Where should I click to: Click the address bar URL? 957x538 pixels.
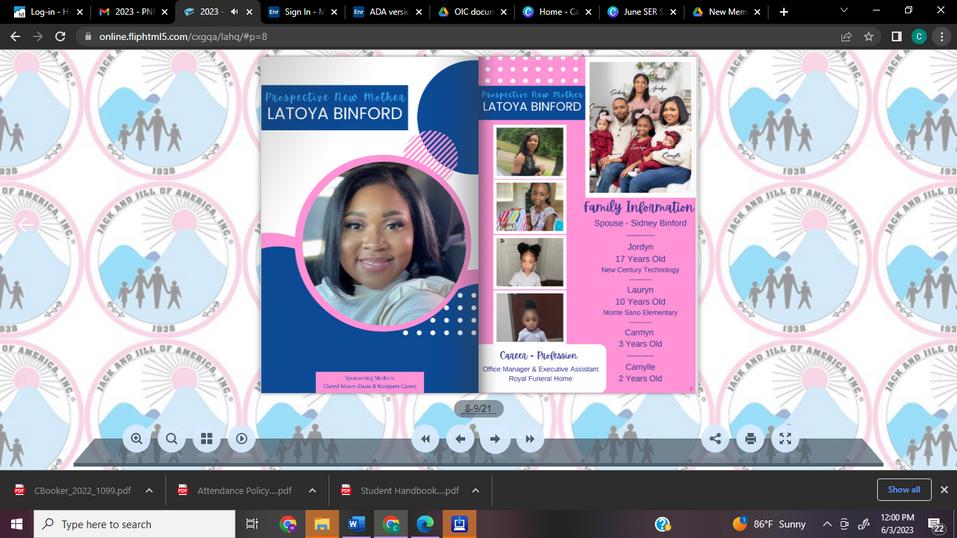[183, 37]
